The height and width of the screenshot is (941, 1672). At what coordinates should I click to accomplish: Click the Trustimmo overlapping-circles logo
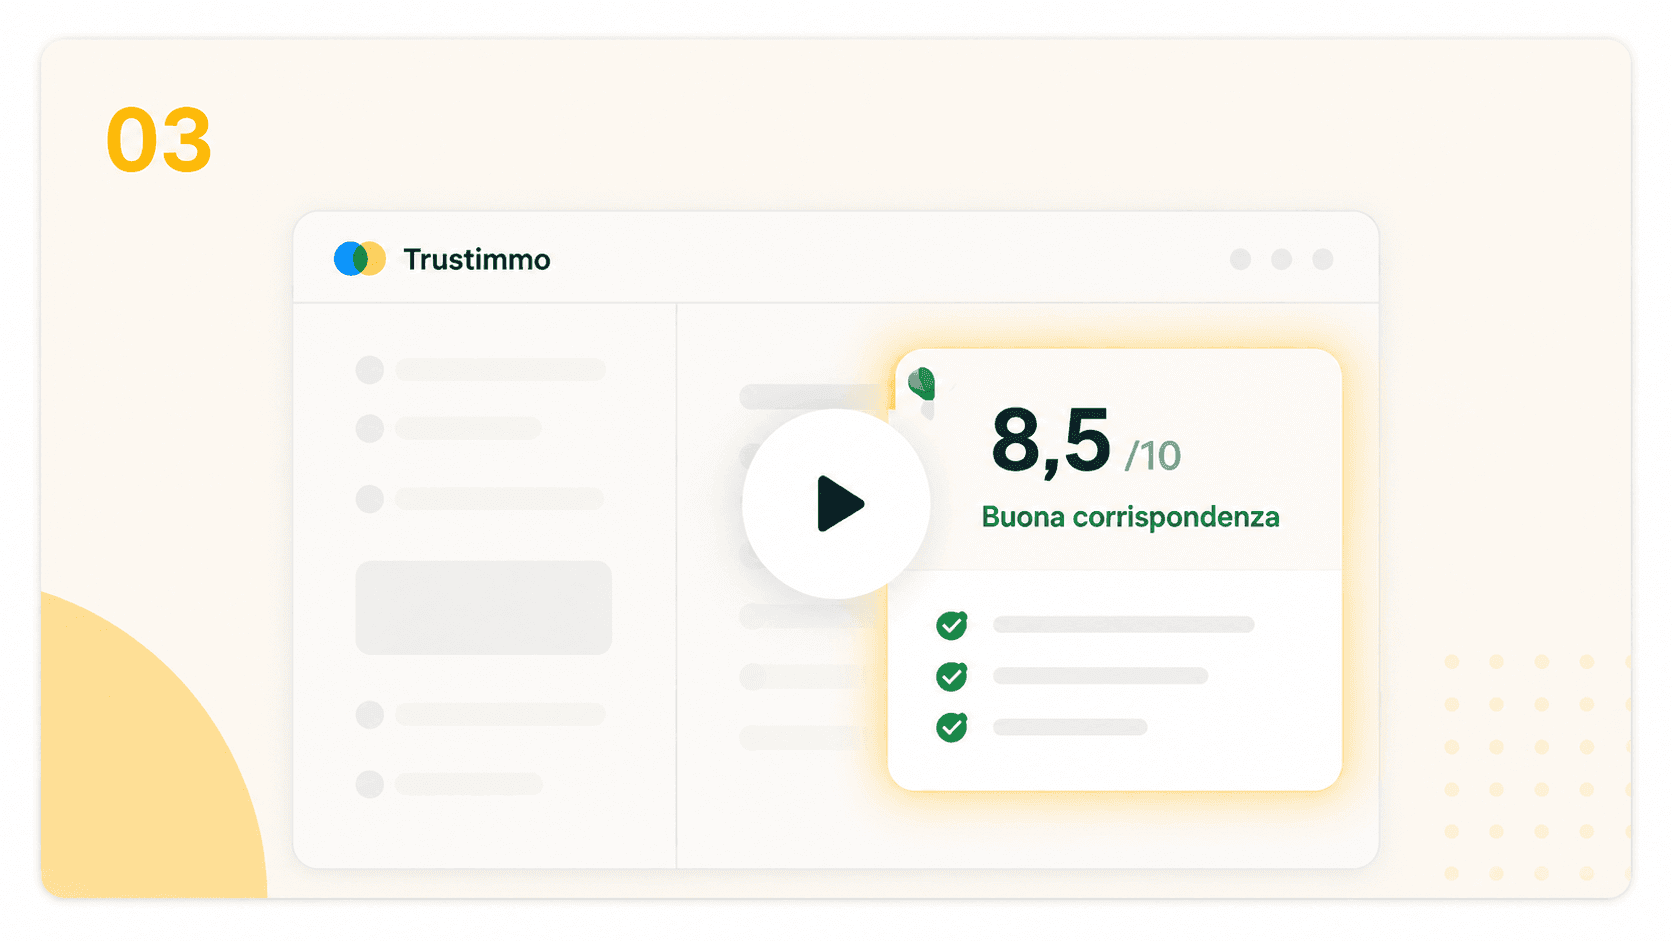coord(360,259)
